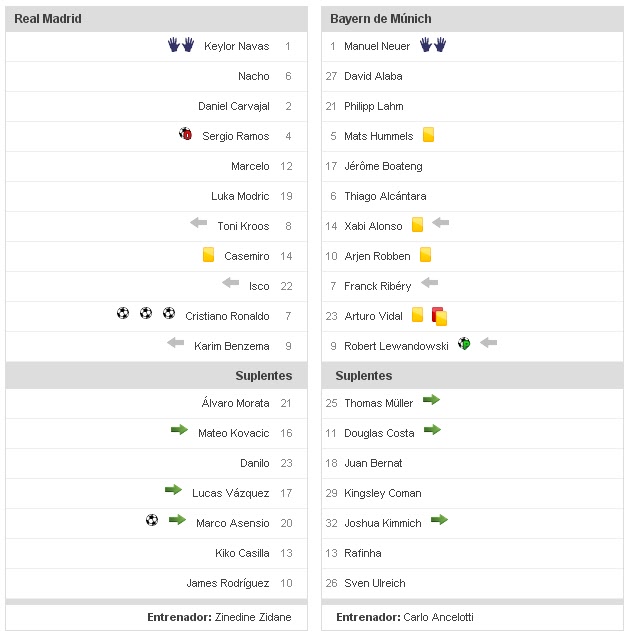Image resolution: width=630 pixels, height=639 pixels.
Task: Click Arjen Robben's yellow card icon
Action: click(425, 255)
